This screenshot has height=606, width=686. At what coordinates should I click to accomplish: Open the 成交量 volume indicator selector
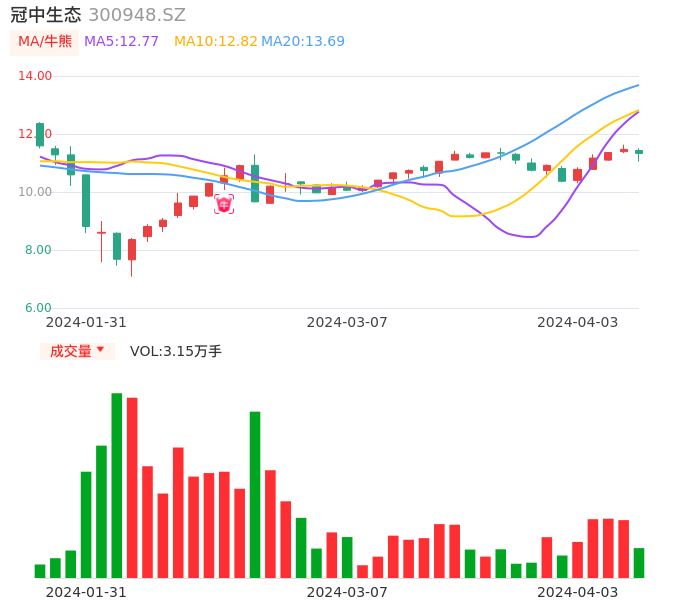click(71, 351)
